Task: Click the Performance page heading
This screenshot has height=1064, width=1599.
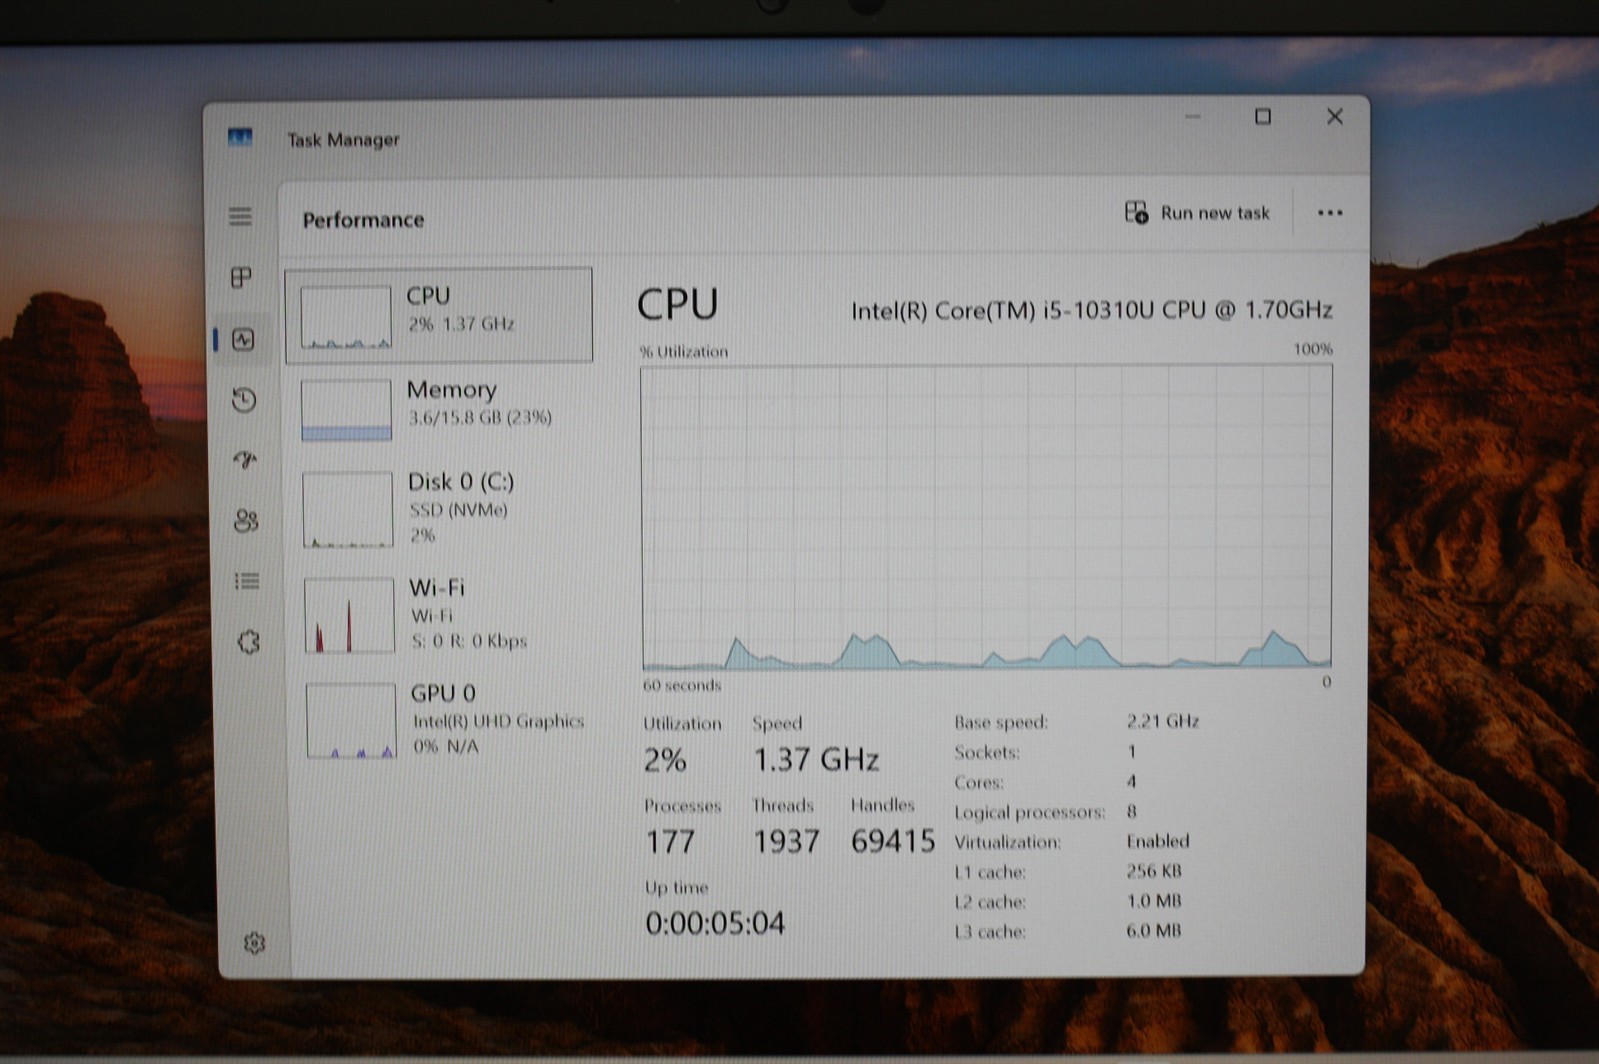Action: [363, 220]
